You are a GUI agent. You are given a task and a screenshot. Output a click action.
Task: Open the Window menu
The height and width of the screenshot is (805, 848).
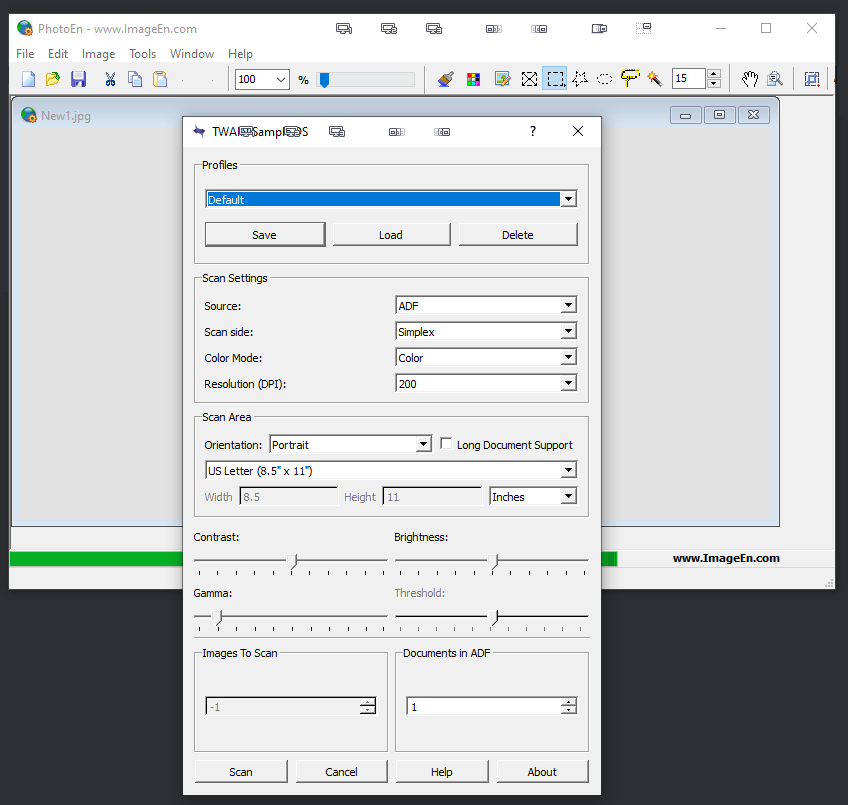(x=192, y=54)
